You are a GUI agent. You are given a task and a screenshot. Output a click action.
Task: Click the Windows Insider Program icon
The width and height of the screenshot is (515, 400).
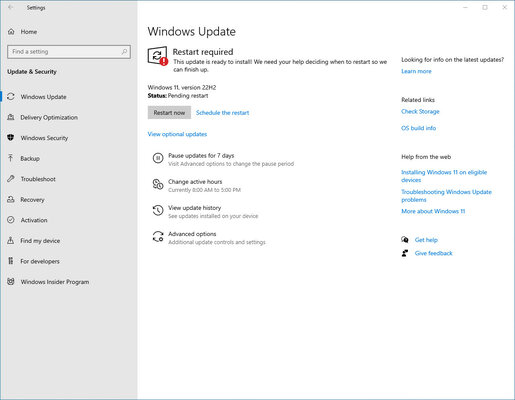pyautogui.click(x=11, y=282)
